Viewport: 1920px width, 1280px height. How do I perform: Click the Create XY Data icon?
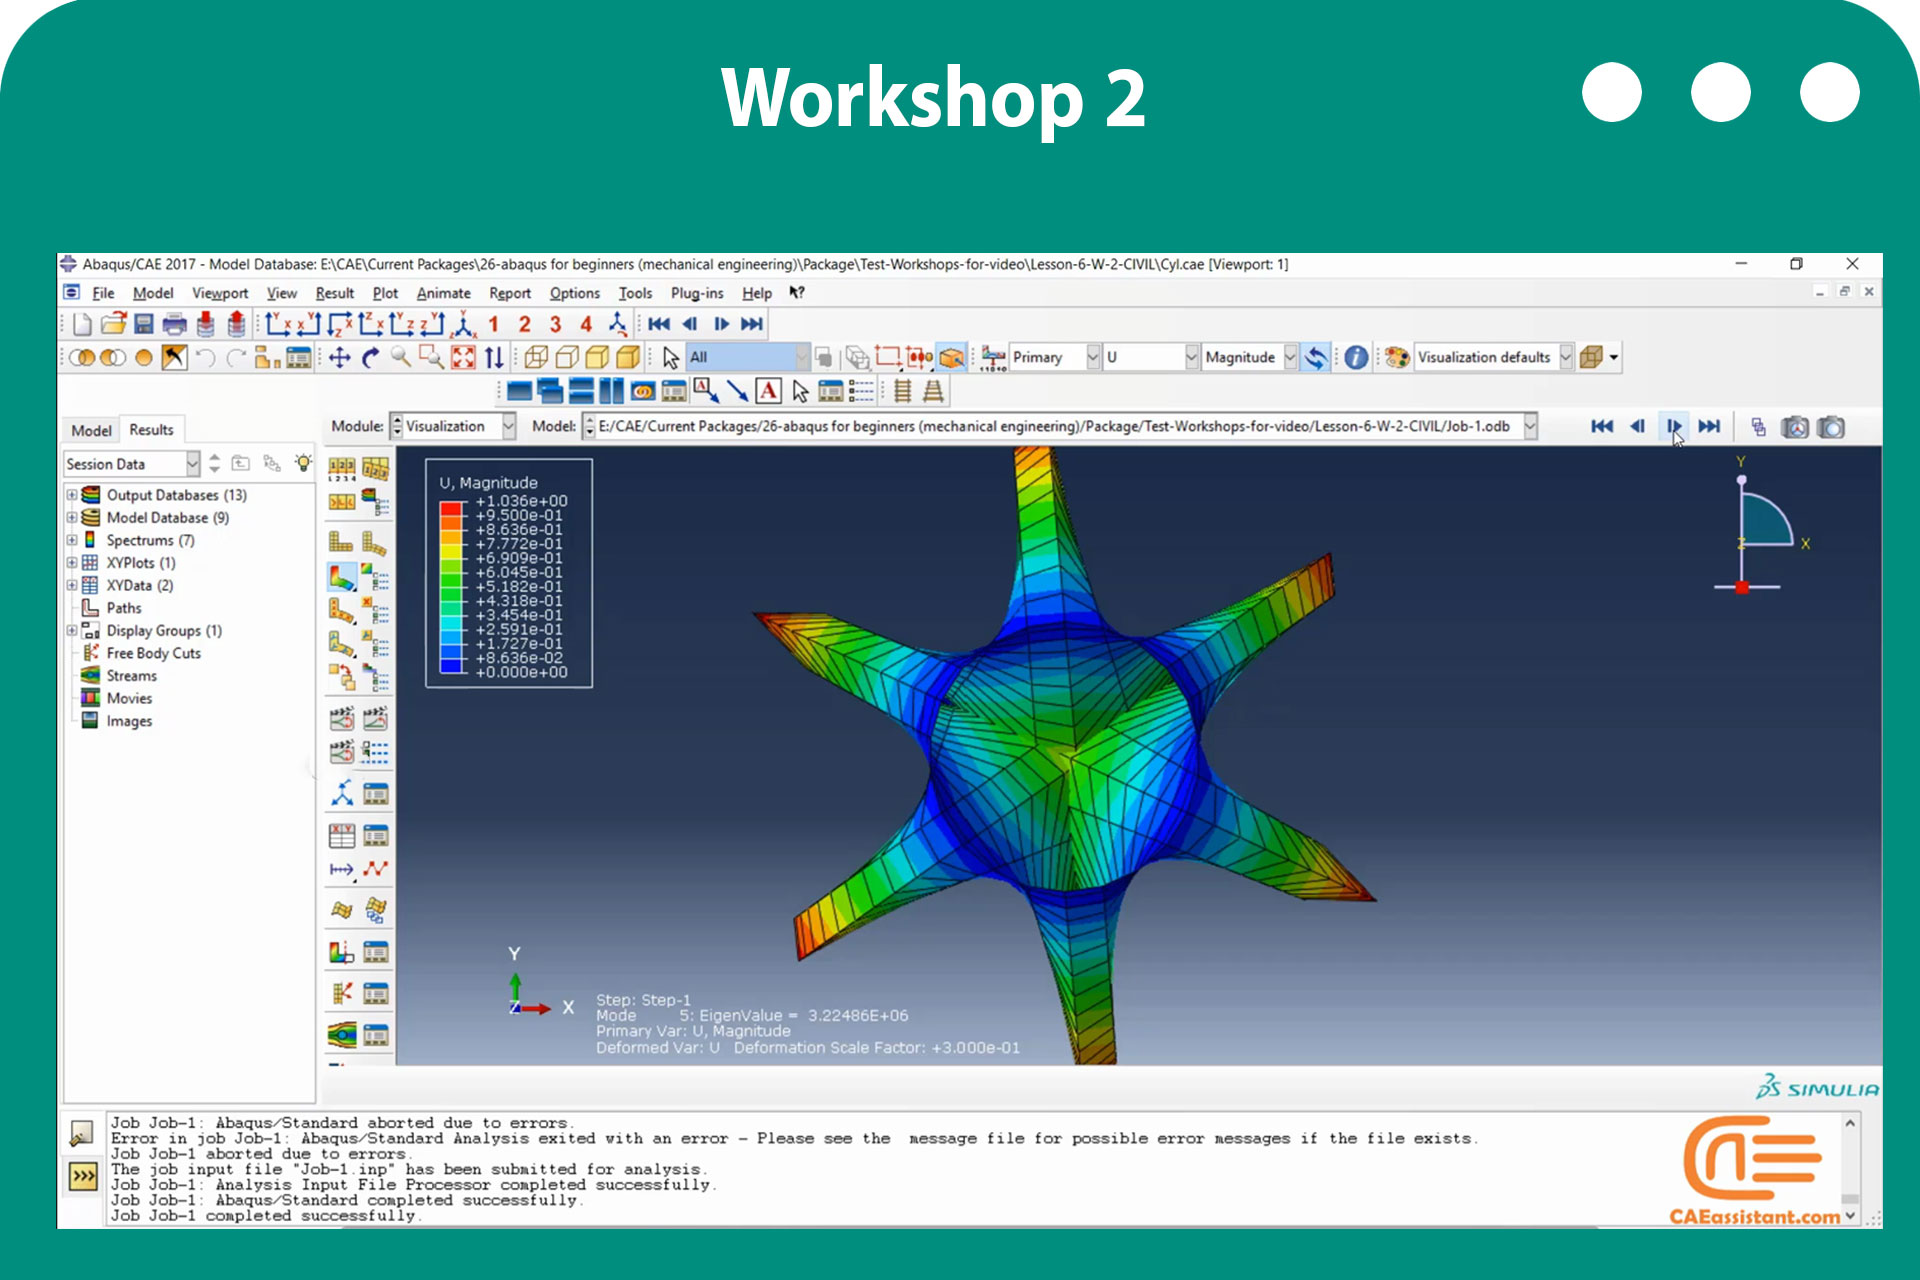[x=342, y=835]
